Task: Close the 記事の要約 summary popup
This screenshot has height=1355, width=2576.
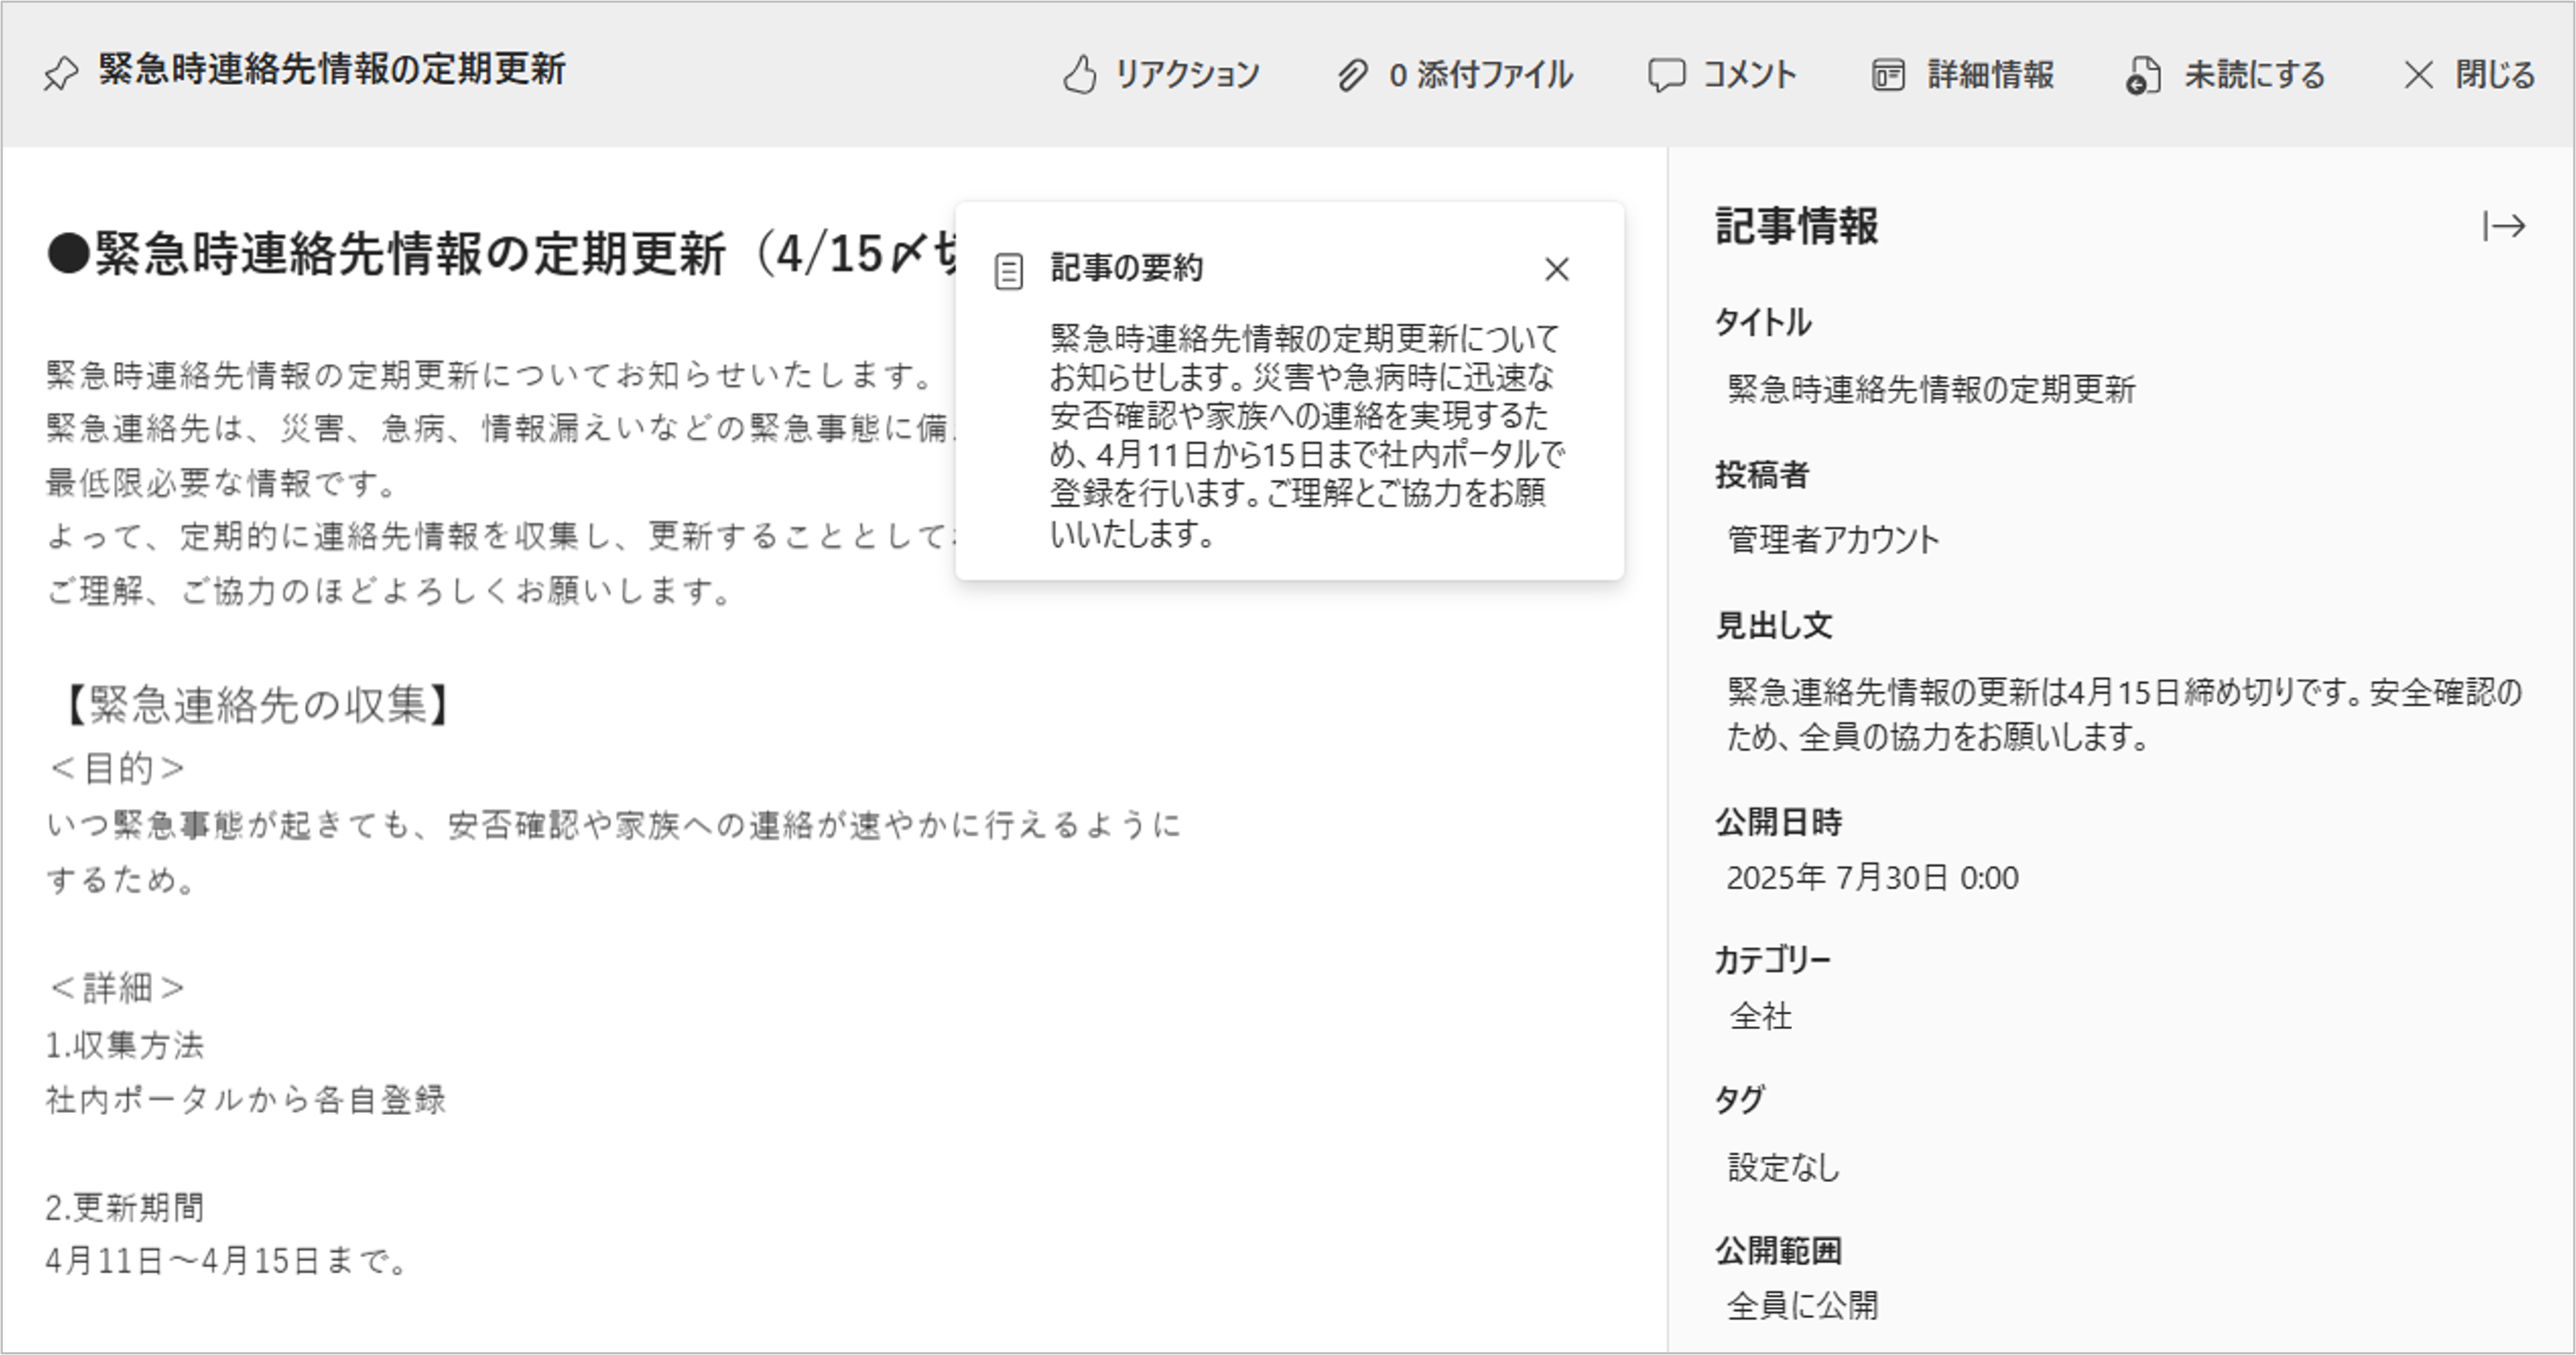Action: click(1556, 269)
